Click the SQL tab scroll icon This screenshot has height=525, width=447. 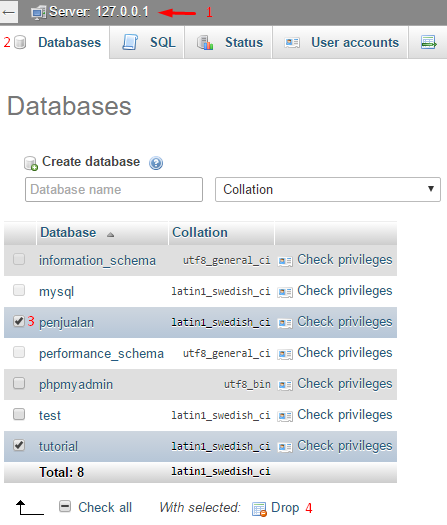[130, 43]
